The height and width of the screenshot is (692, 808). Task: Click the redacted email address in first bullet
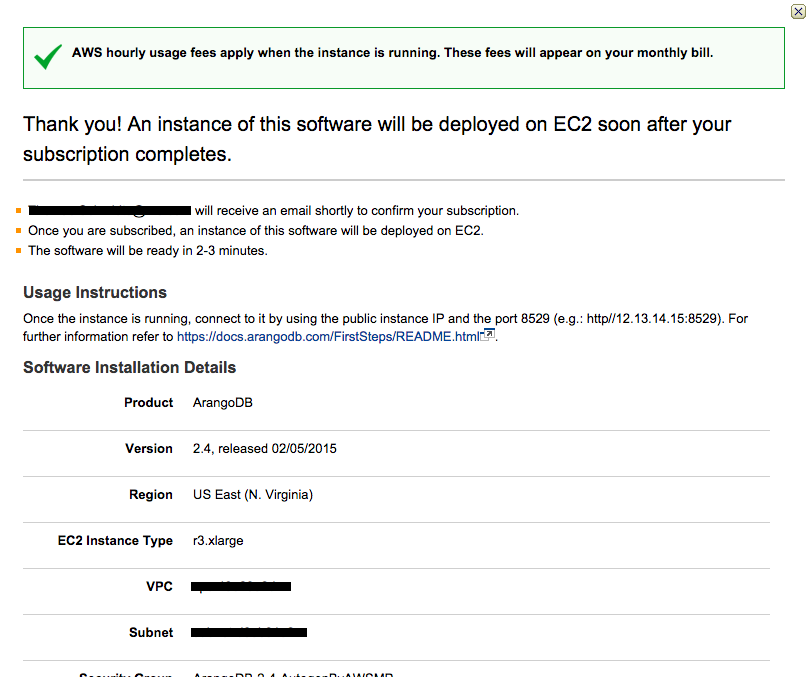point(110,211)
